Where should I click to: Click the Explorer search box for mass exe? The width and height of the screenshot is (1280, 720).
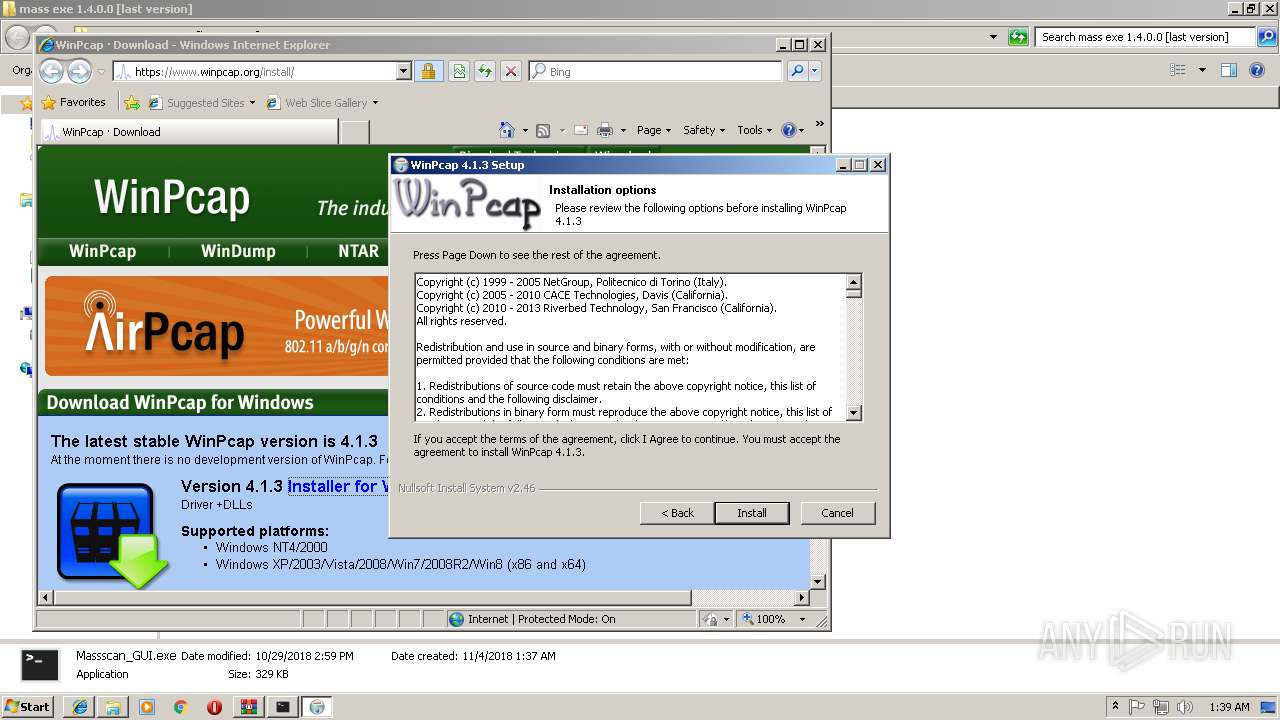pos(1145,37)
